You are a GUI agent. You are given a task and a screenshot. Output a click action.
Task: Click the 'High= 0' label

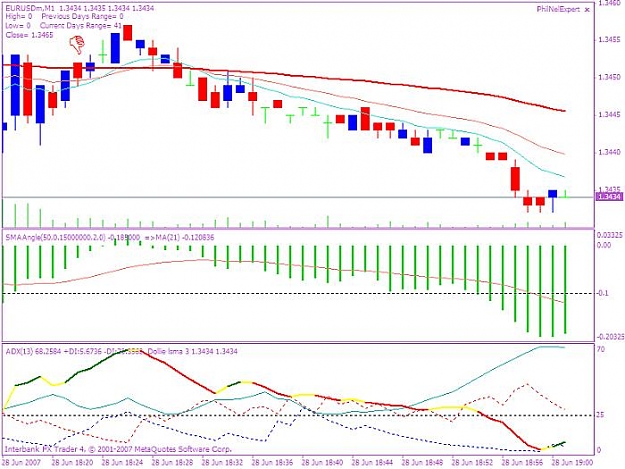click(x=19, y=17)
